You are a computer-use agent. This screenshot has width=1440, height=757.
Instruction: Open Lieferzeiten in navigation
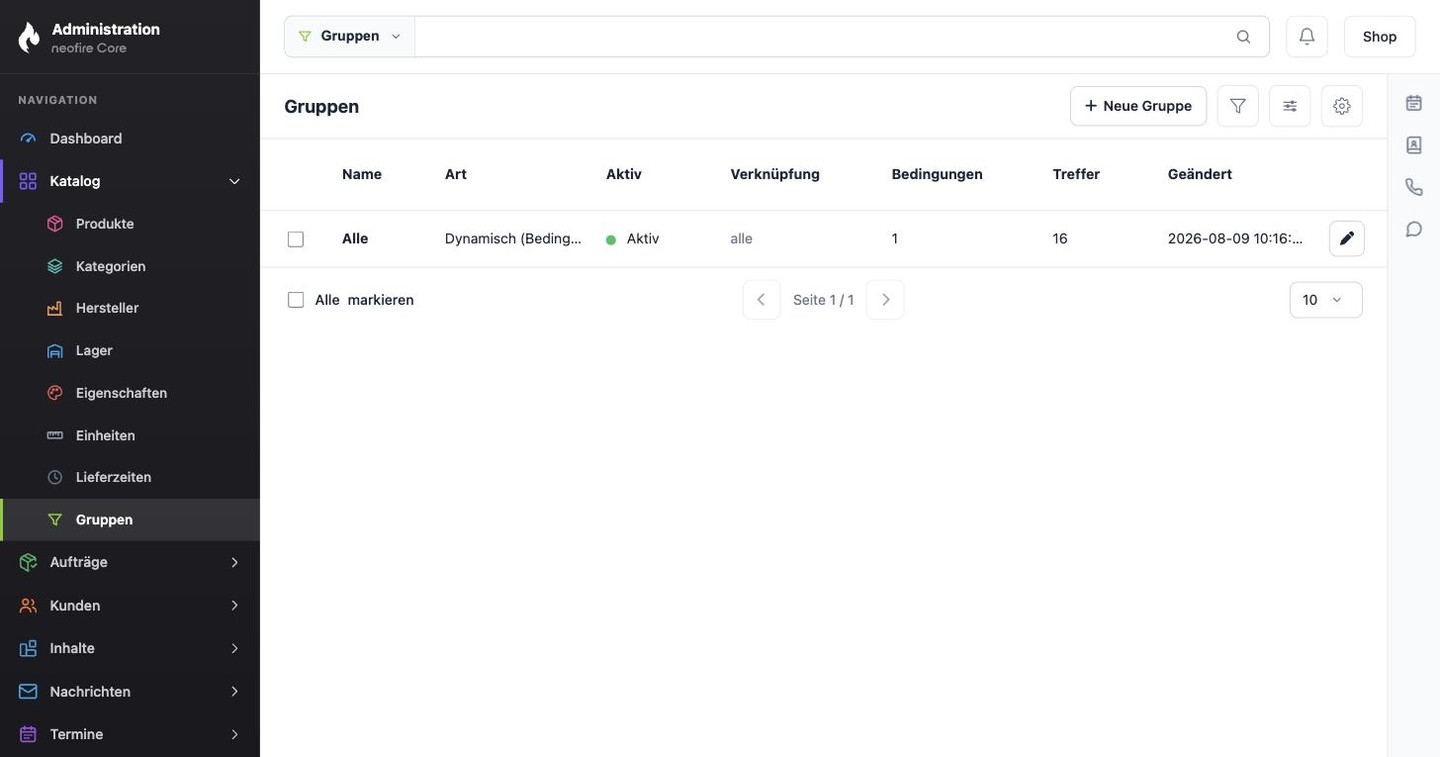coord(131,477)
